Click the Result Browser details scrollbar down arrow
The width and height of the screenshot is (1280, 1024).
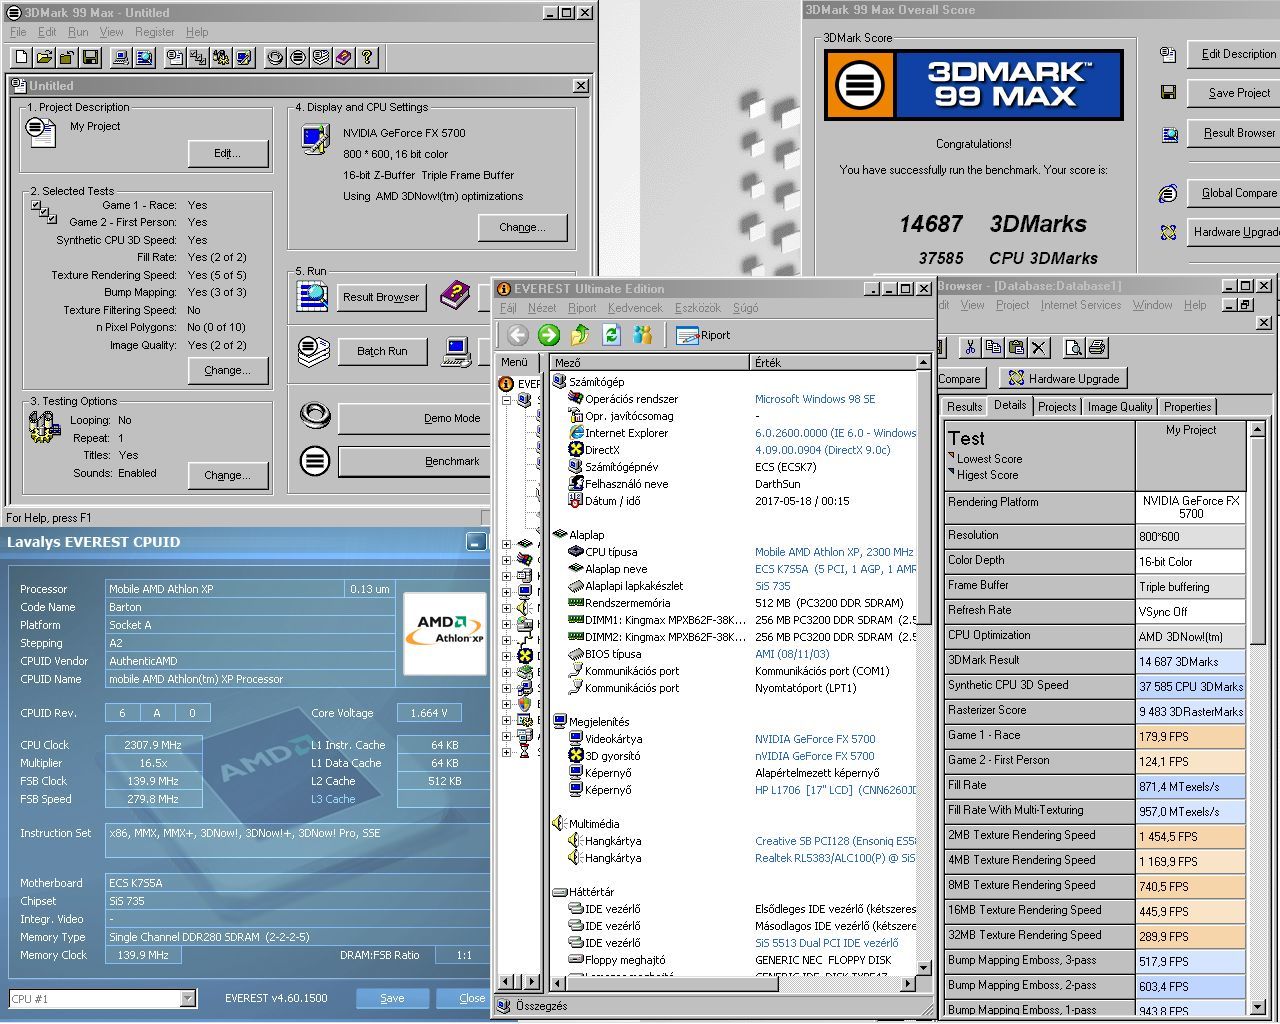(1257, 1007)
